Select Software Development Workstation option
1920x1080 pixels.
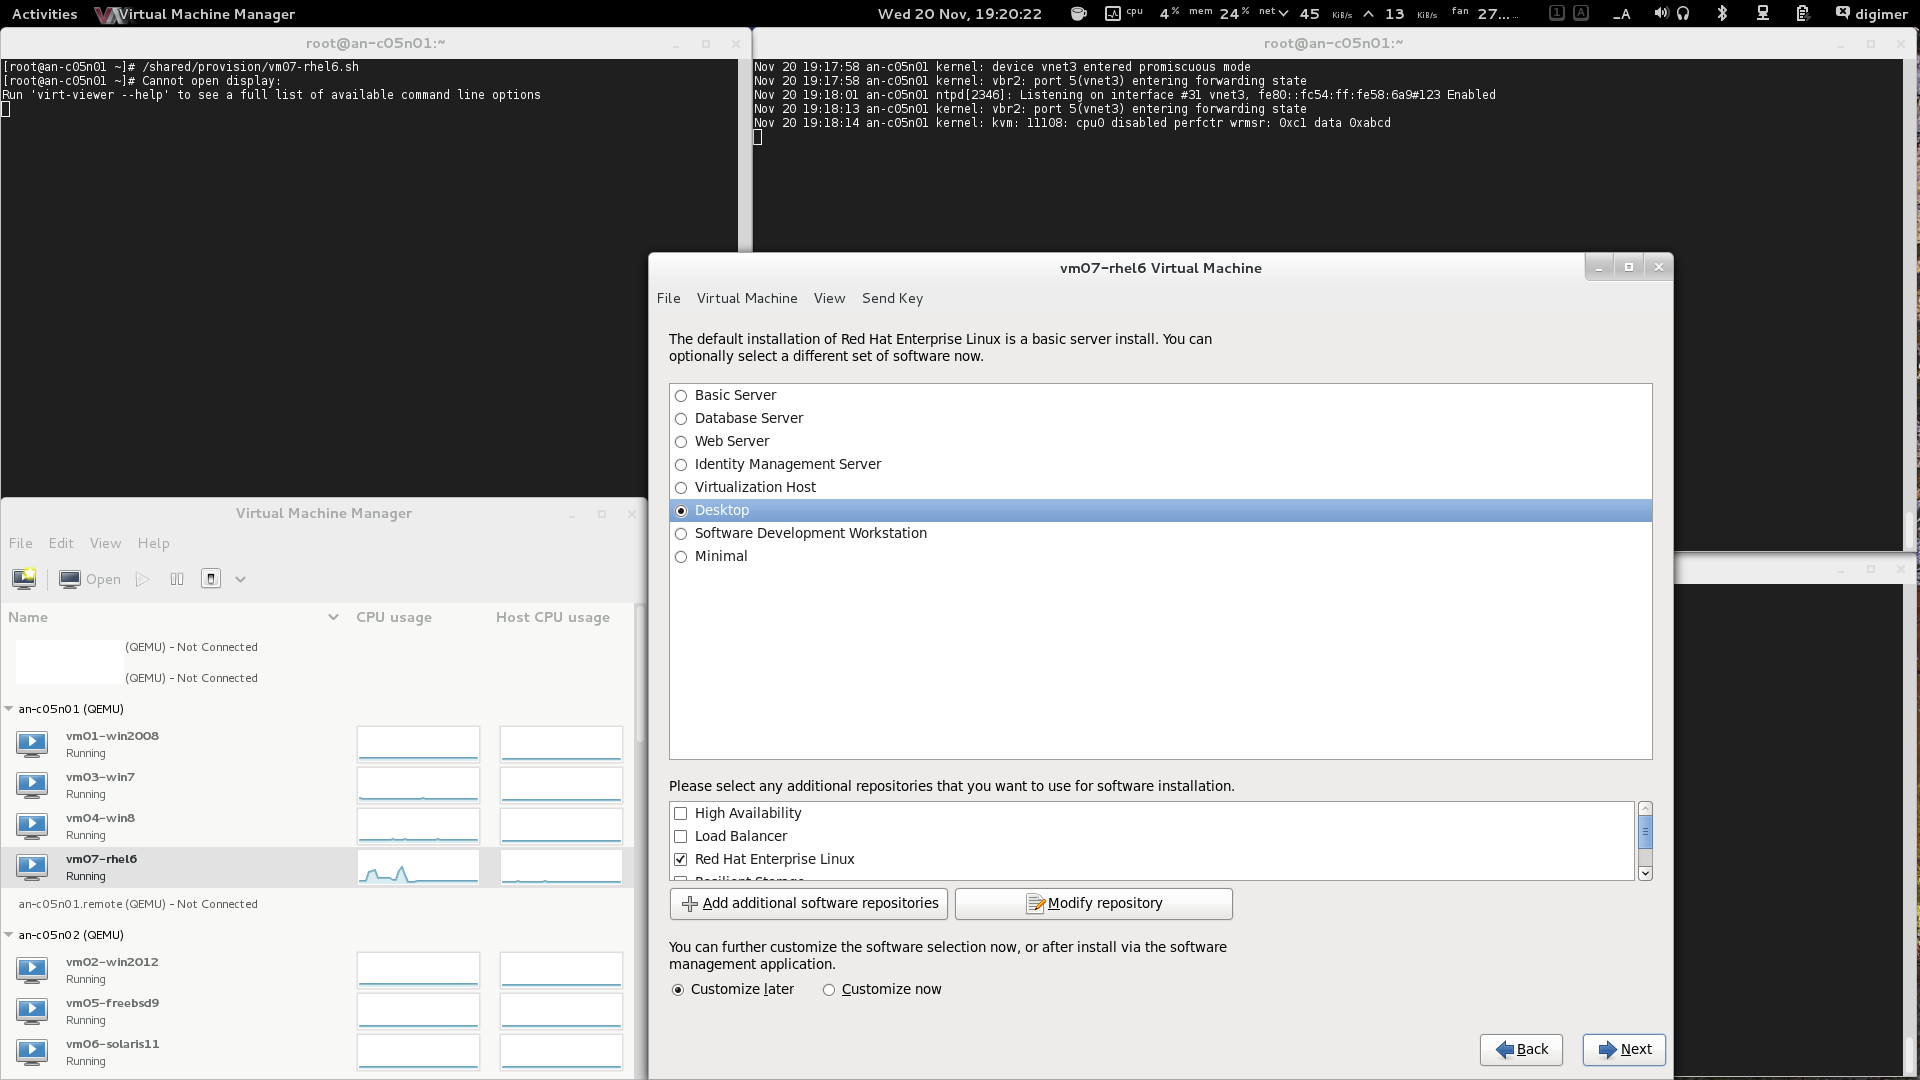(681, 534)
